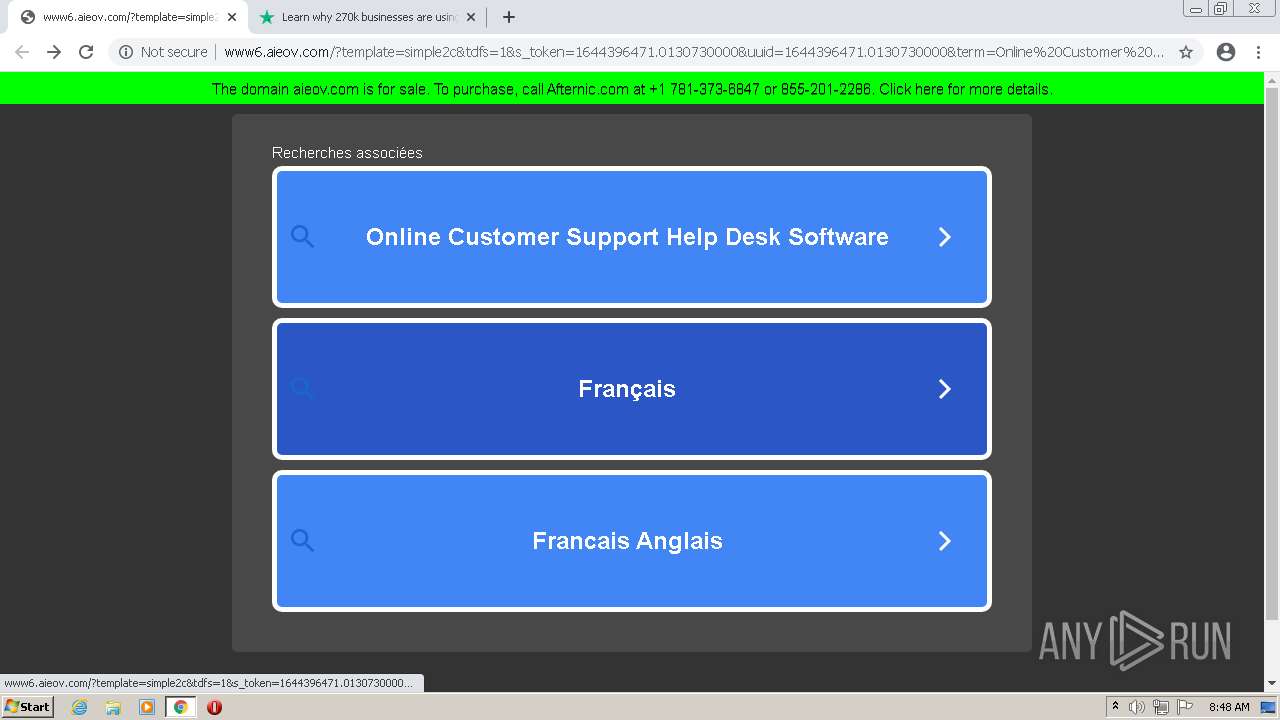Click the search icon in Français row
The height and width of the screenshot is (720, 1280).
[x=302, y=389]
